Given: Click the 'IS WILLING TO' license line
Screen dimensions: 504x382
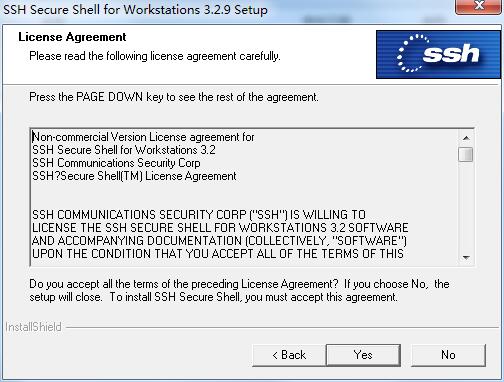Looking at the screenshot, I should (x=199, y=215).
